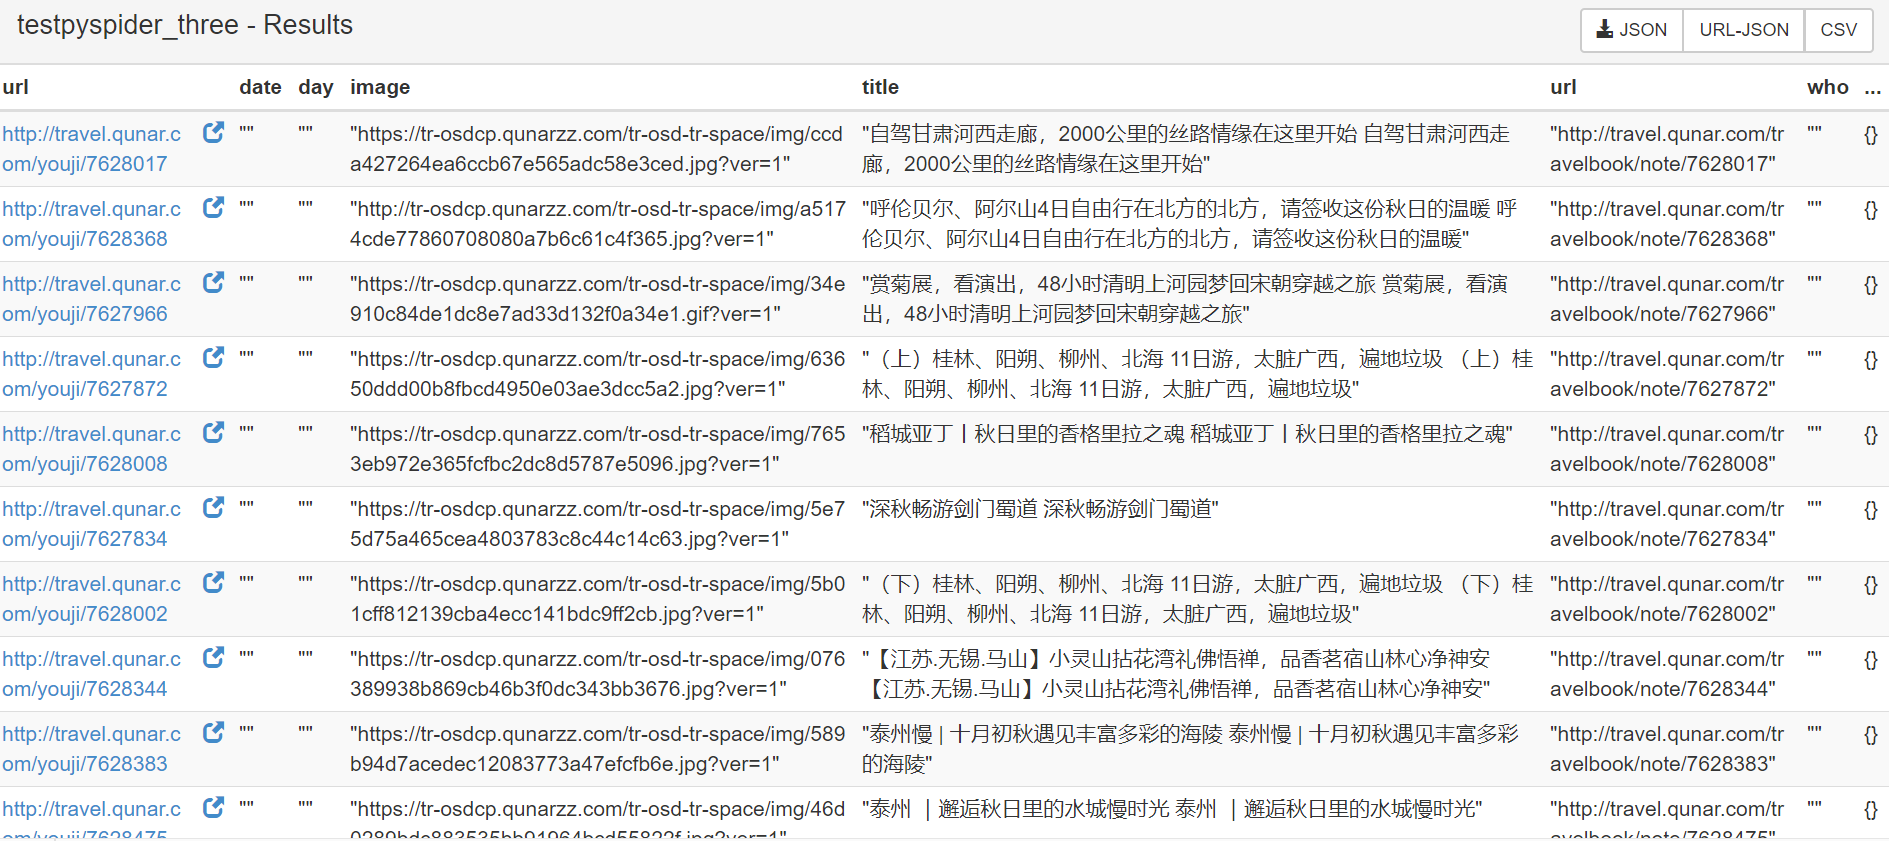Image resolution: width=1889 pixels, height=841 pixels.
Task: Select image URL ending 3eb972e365fcfbc2dc8d5787e5096.jpg
Action: coord(597,449)
